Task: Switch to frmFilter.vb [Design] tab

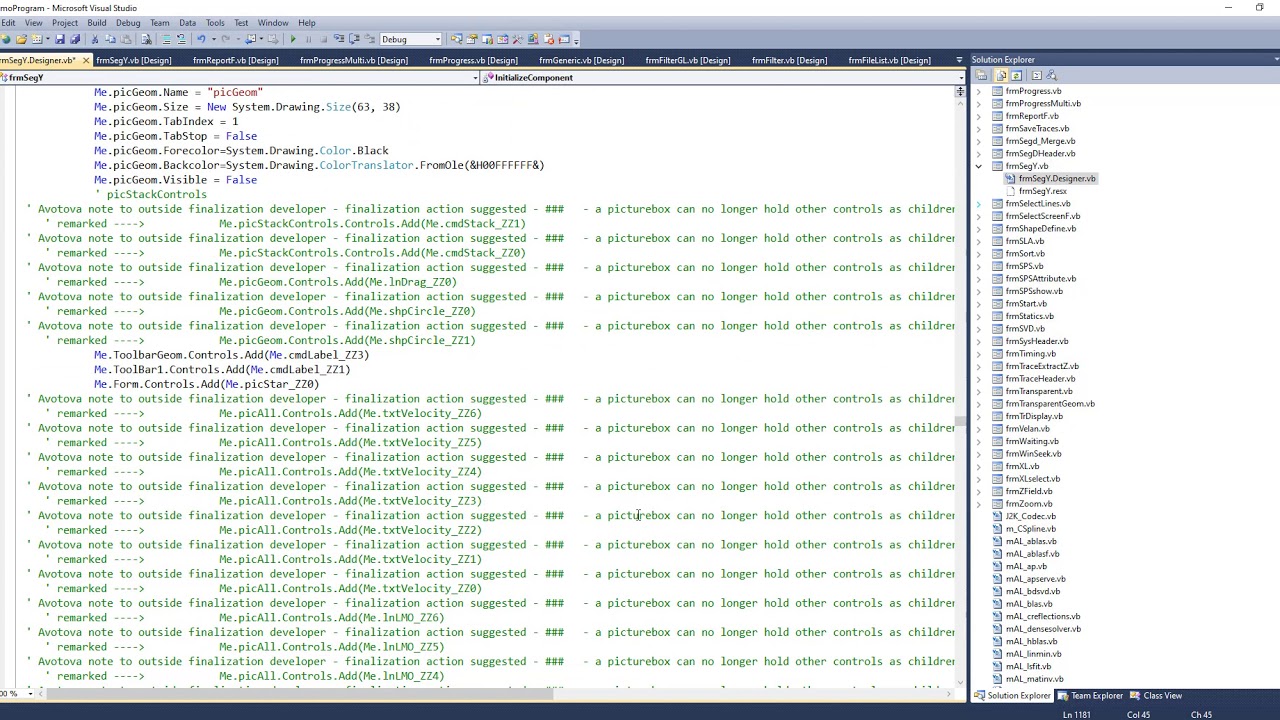Action: 789,60
